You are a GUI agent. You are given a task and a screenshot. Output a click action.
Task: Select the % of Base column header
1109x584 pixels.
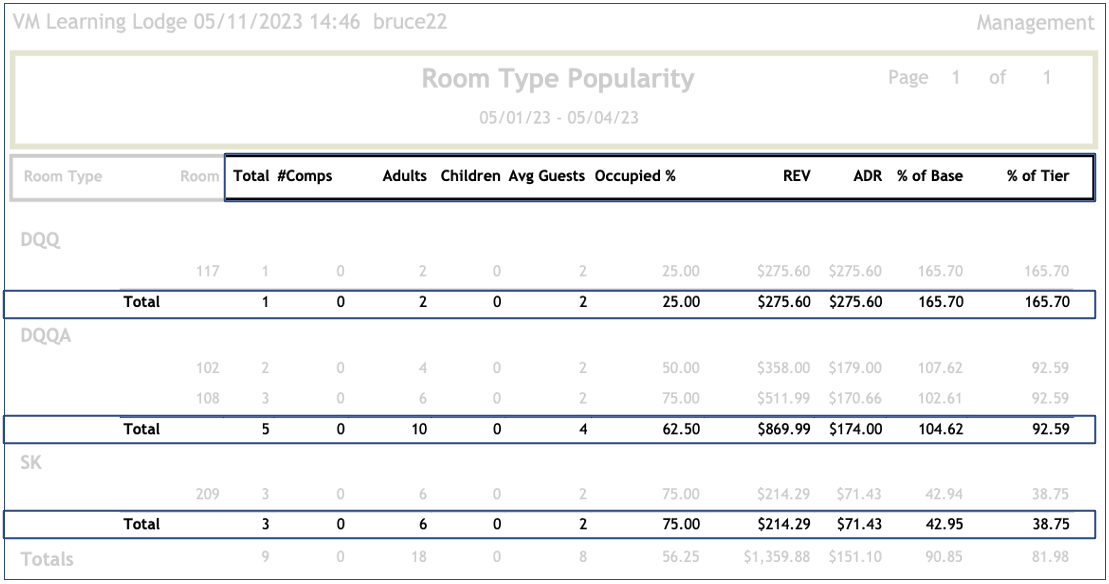point(930,176)
